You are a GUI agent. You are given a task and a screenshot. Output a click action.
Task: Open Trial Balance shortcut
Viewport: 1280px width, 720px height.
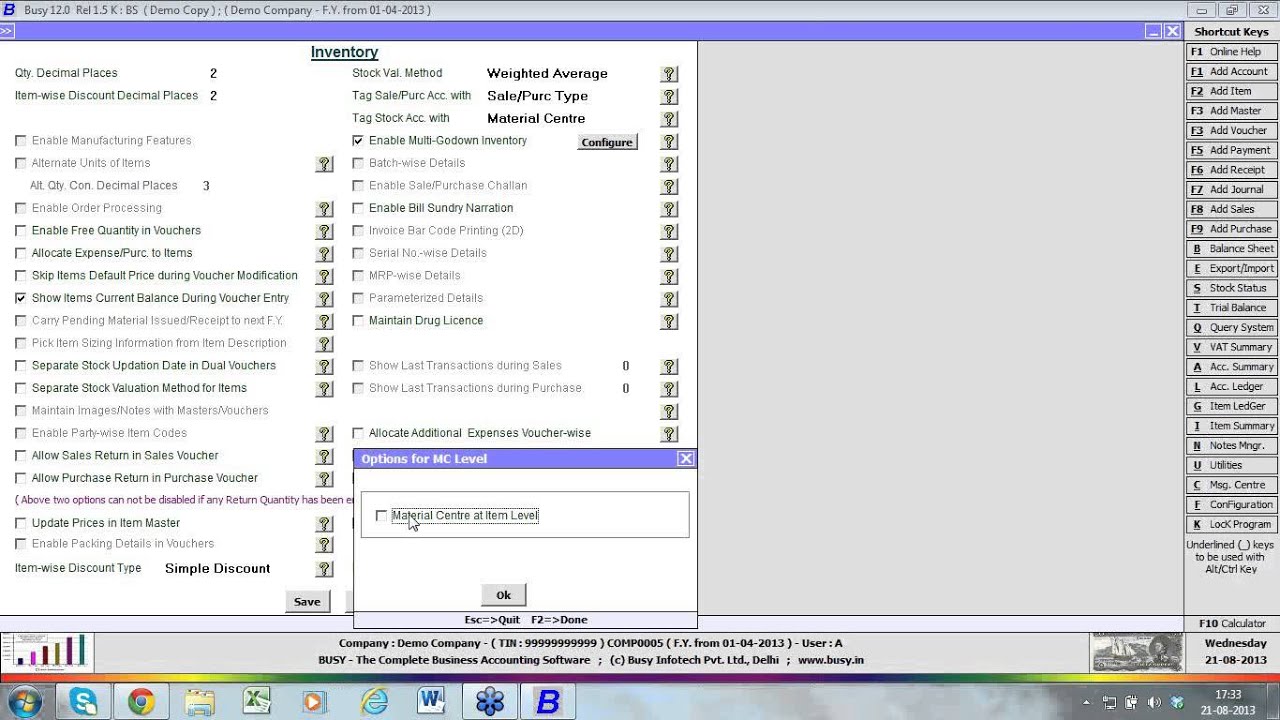pos(1232,308)
